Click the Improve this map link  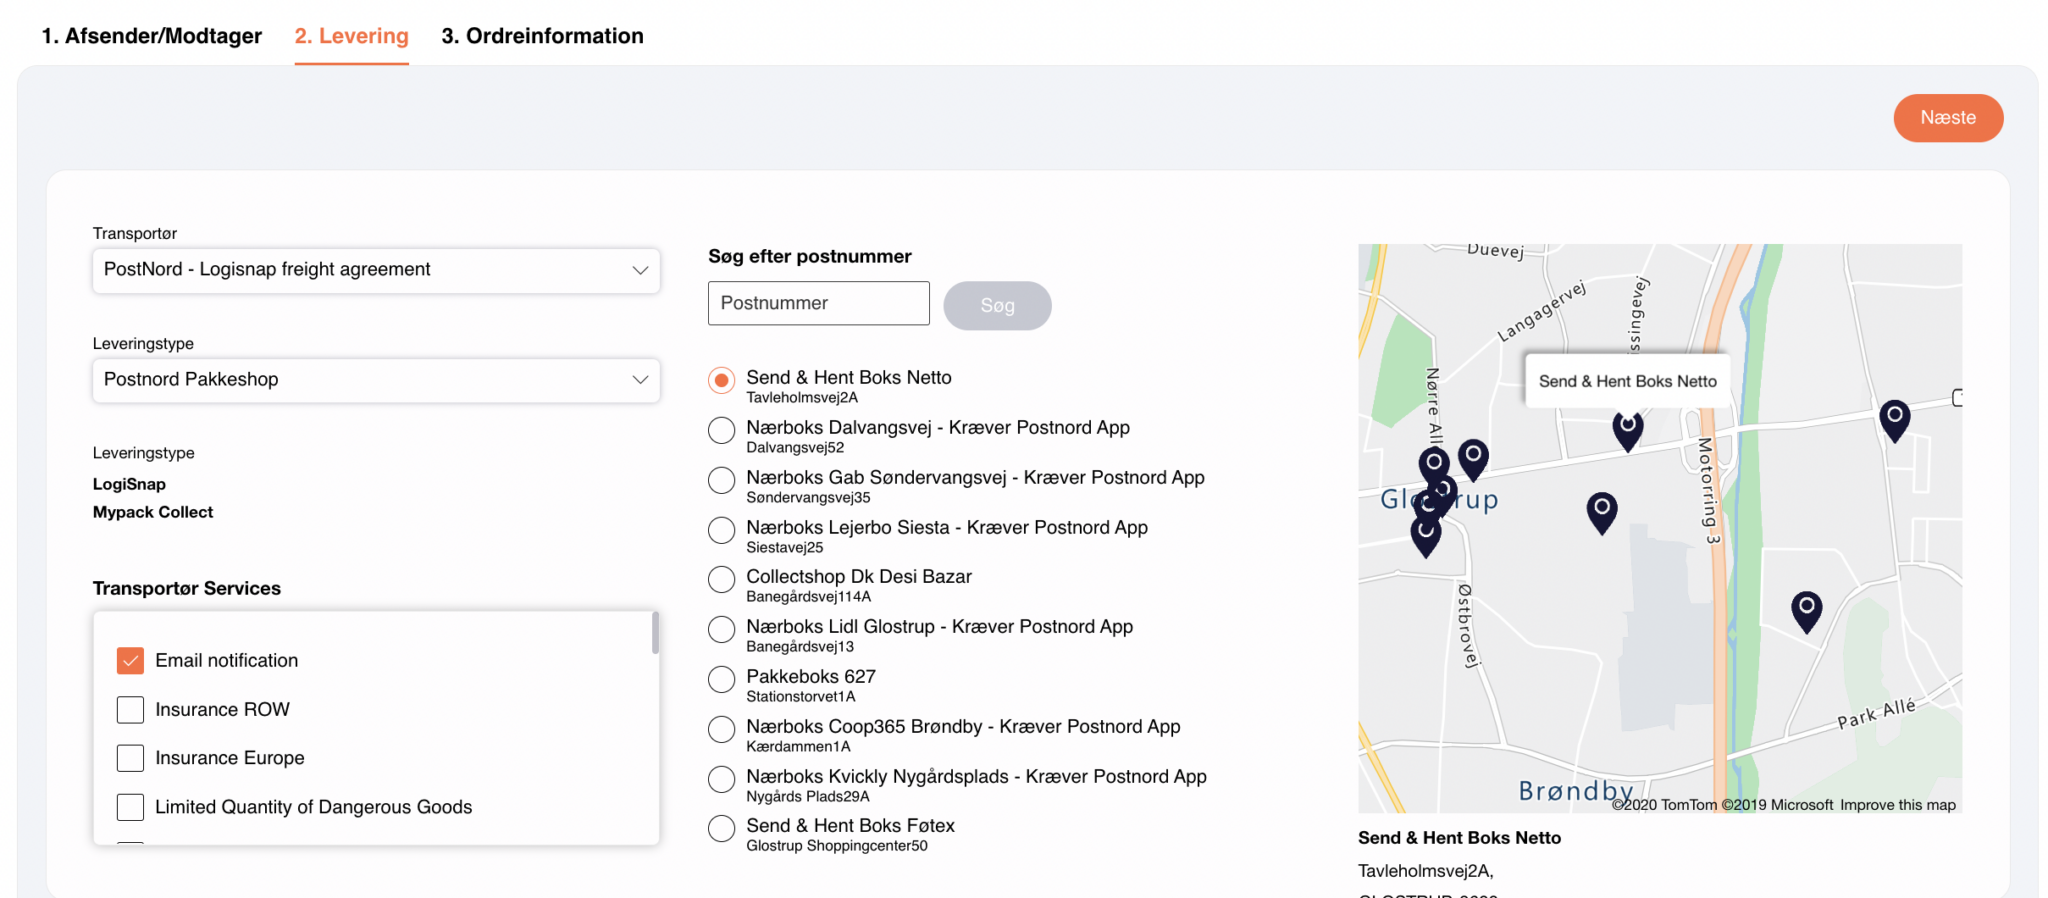(x=1897, y=805)
